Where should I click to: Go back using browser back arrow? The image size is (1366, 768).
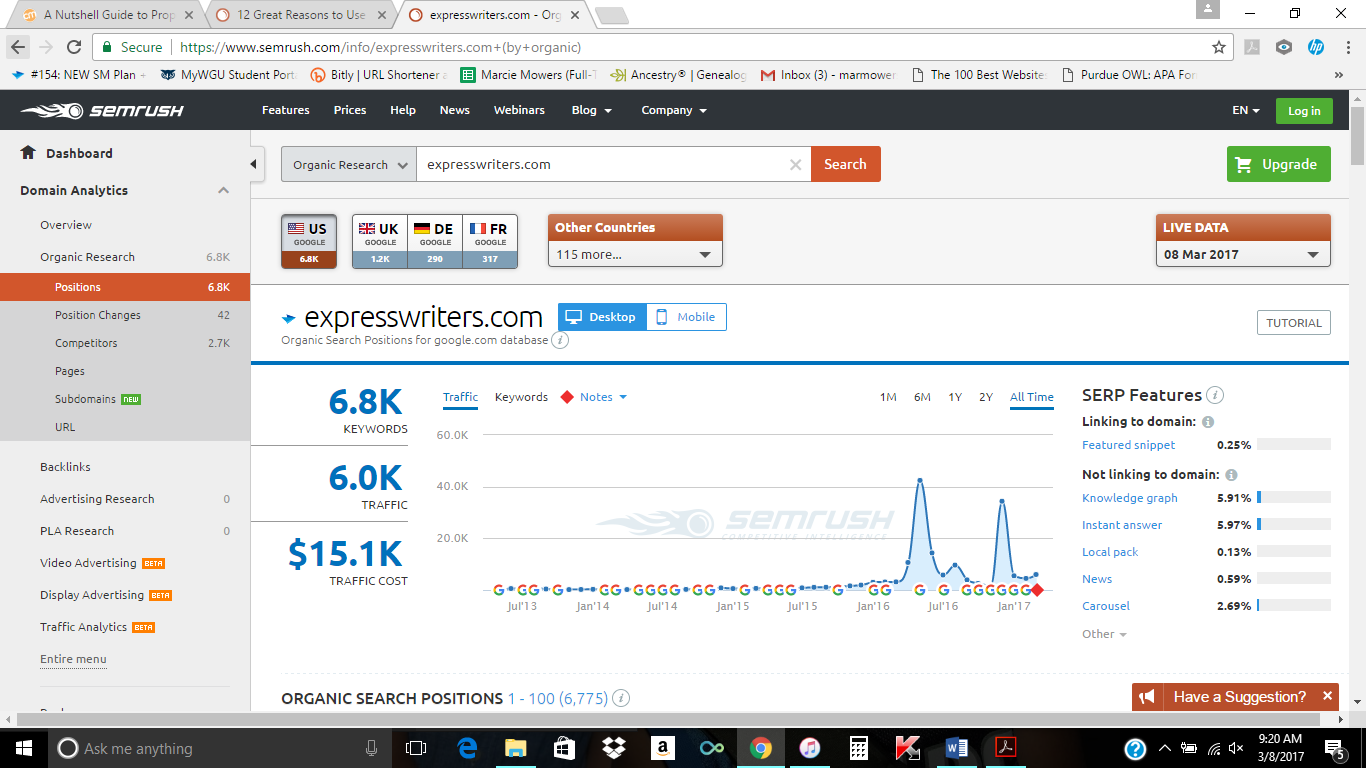tap(18, 47)
